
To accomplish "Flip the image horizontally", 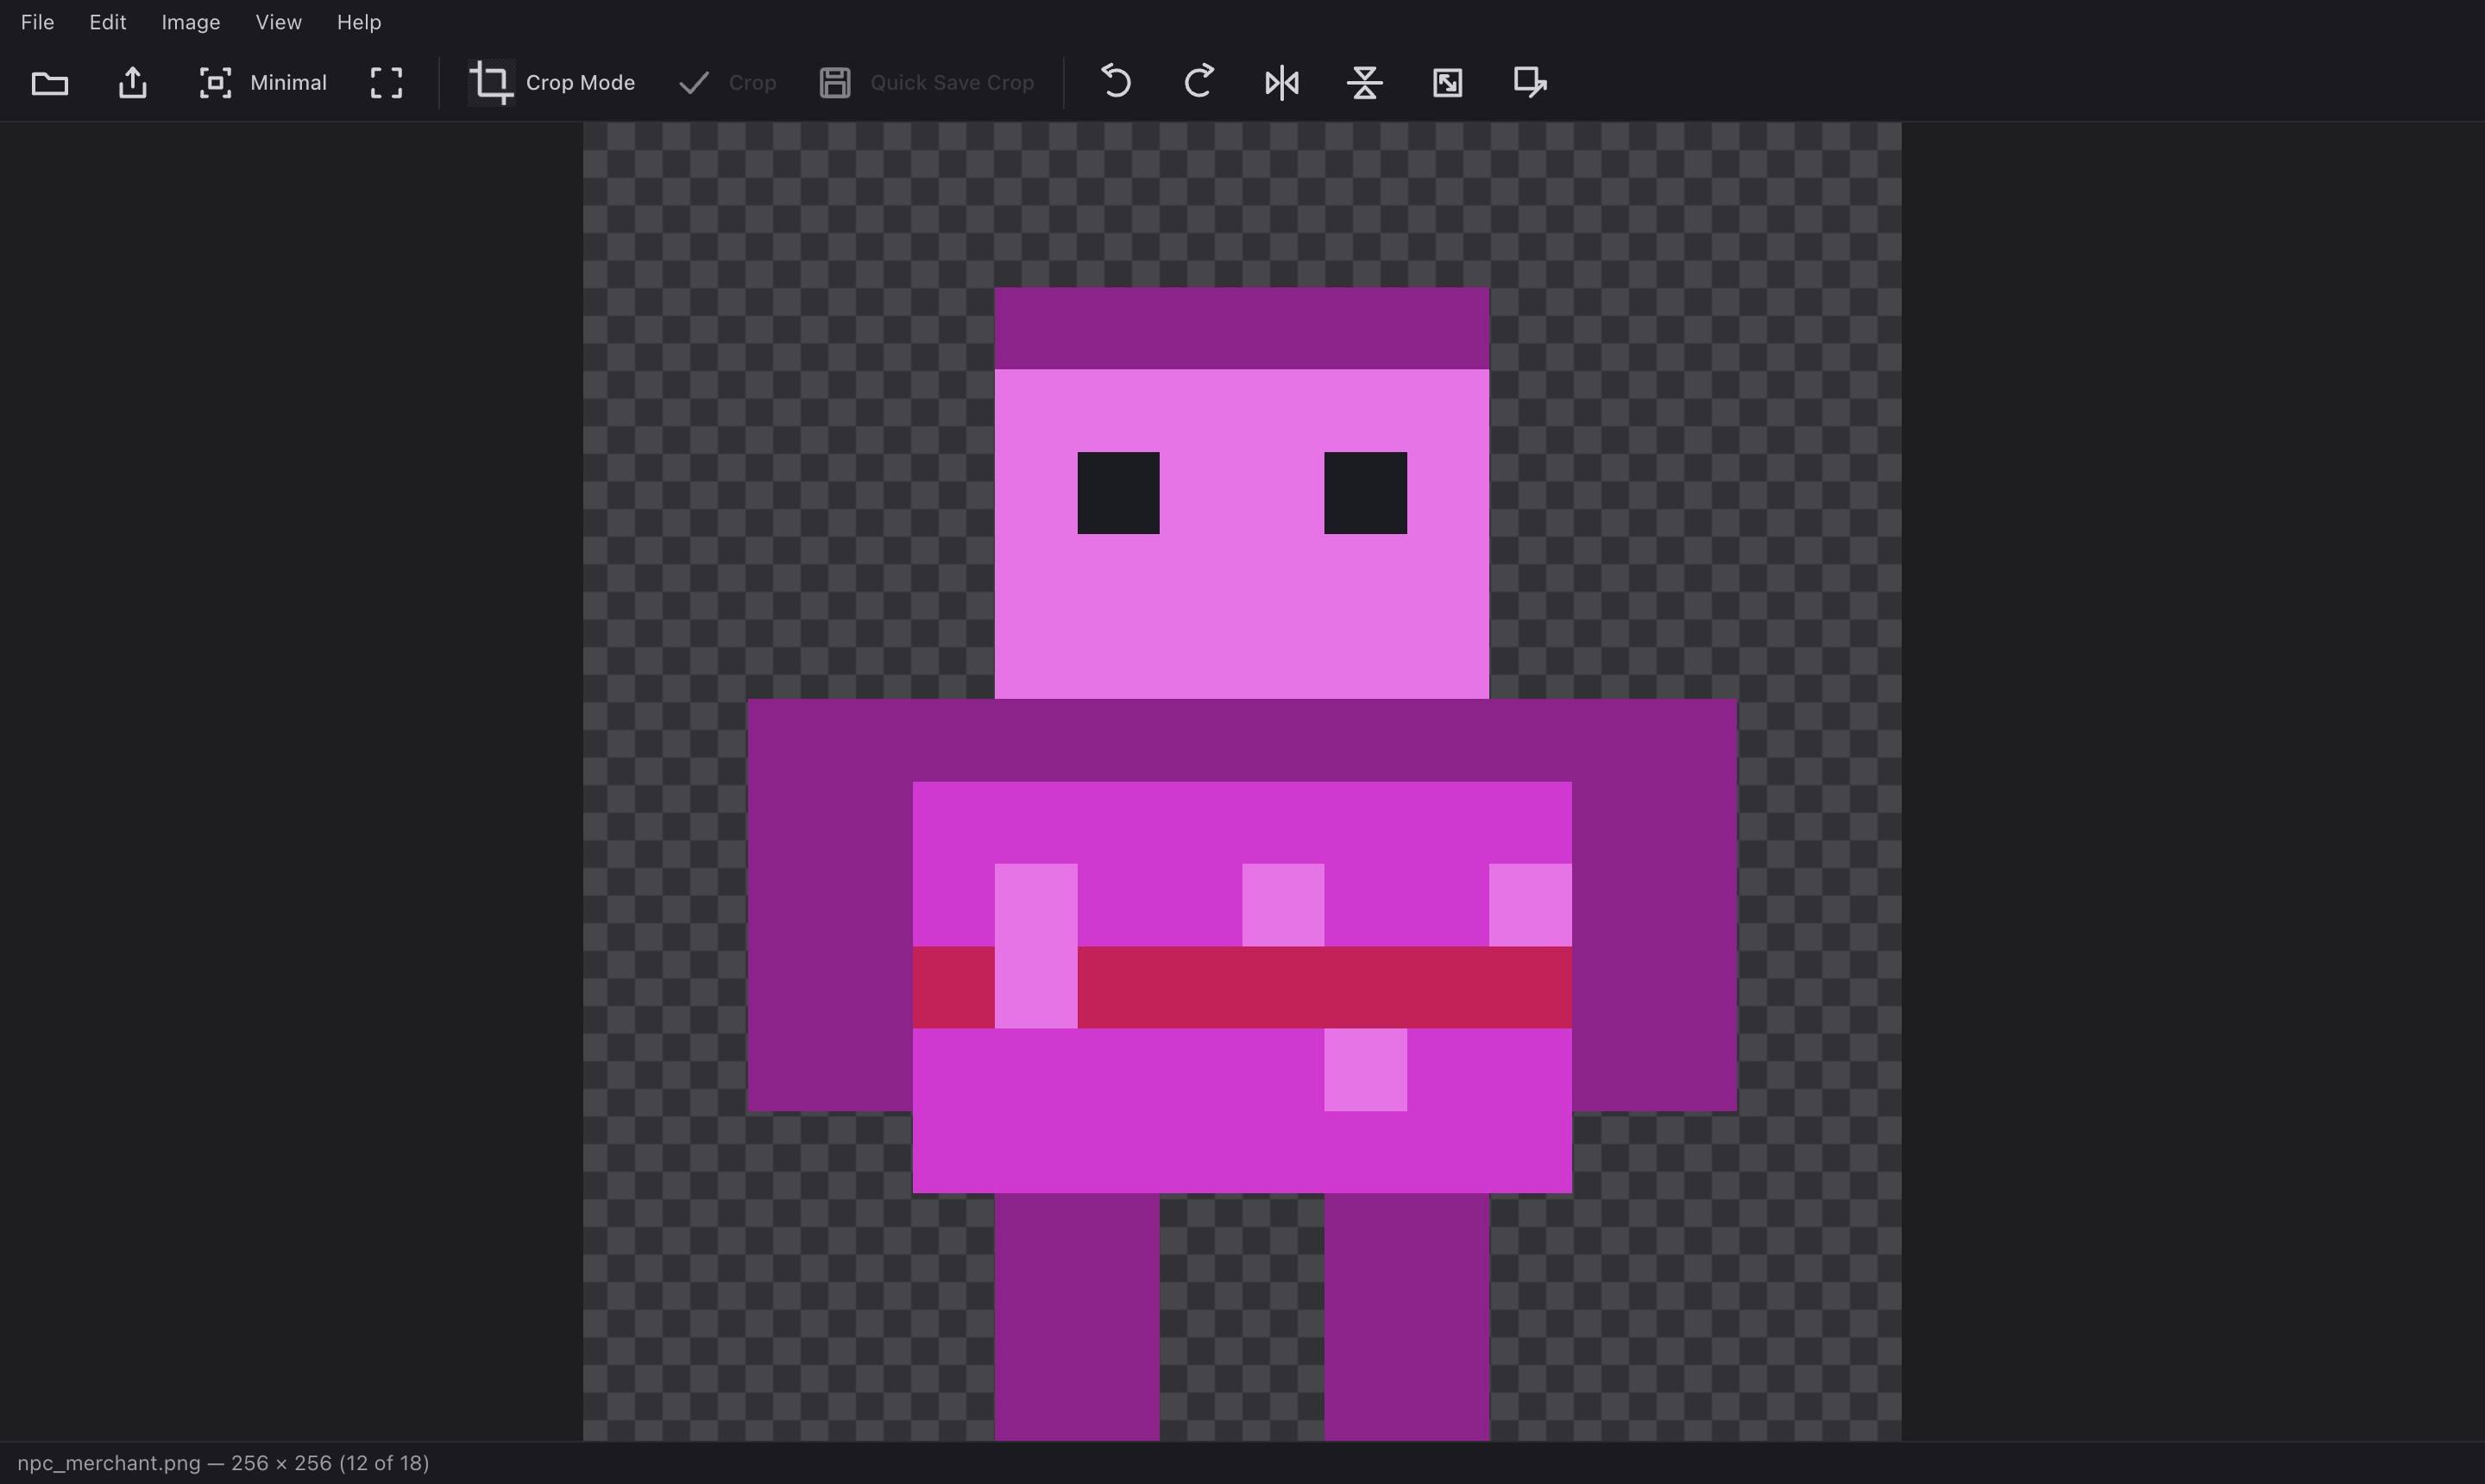I will click(1281, 82).
